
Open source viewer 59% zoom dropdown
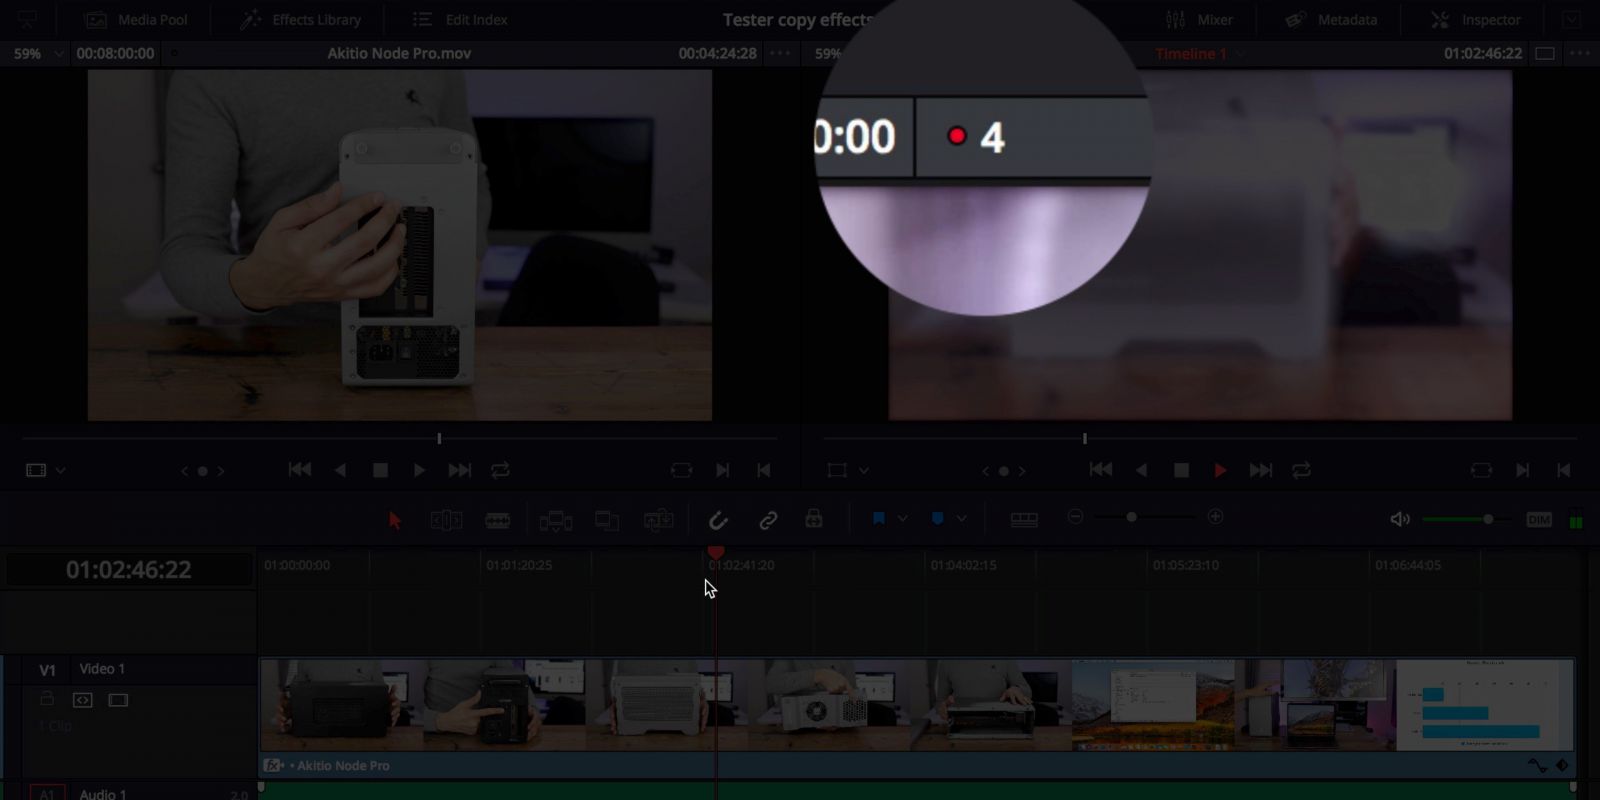pos(59,54)
